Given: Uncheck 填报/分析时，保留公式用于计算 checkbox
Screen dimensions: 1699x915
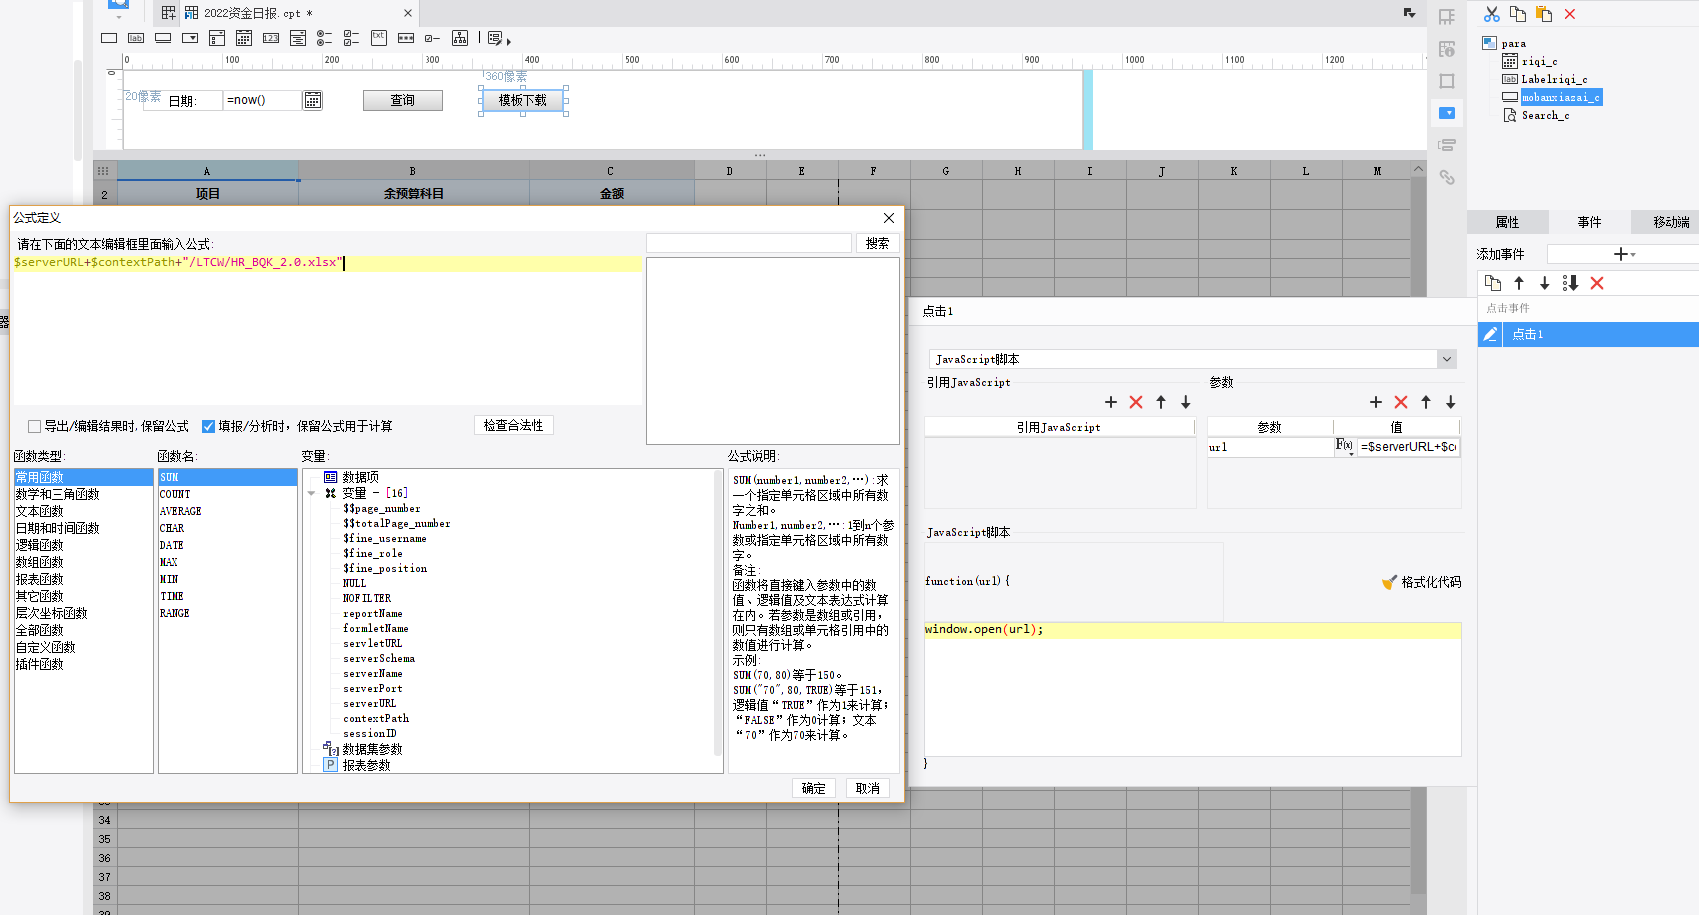Looking at the screenshot, I should pyautogui.click(x=208, y=426).
